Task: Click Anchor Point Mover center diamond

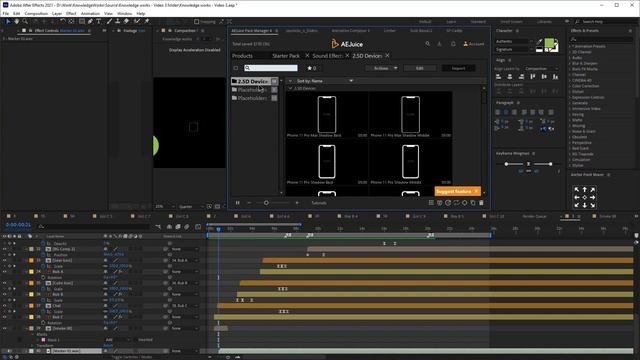Action: pyautogui.click(x=584, y=198)
